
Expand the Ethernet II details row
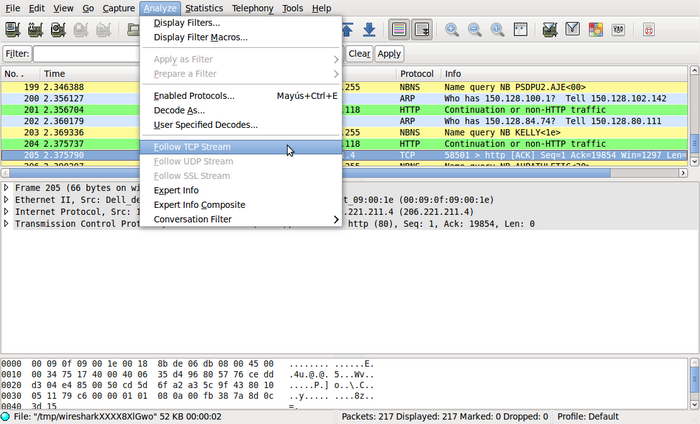pyautogui.click(x=7, y=199)
